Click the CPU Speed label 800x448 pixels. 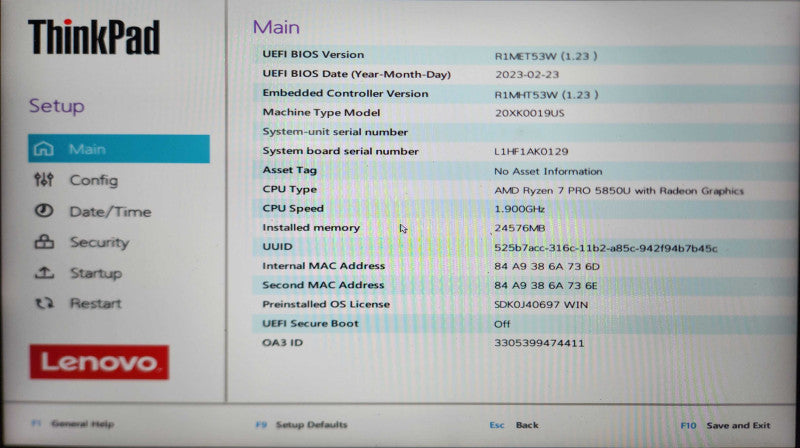tap(293, 209)
